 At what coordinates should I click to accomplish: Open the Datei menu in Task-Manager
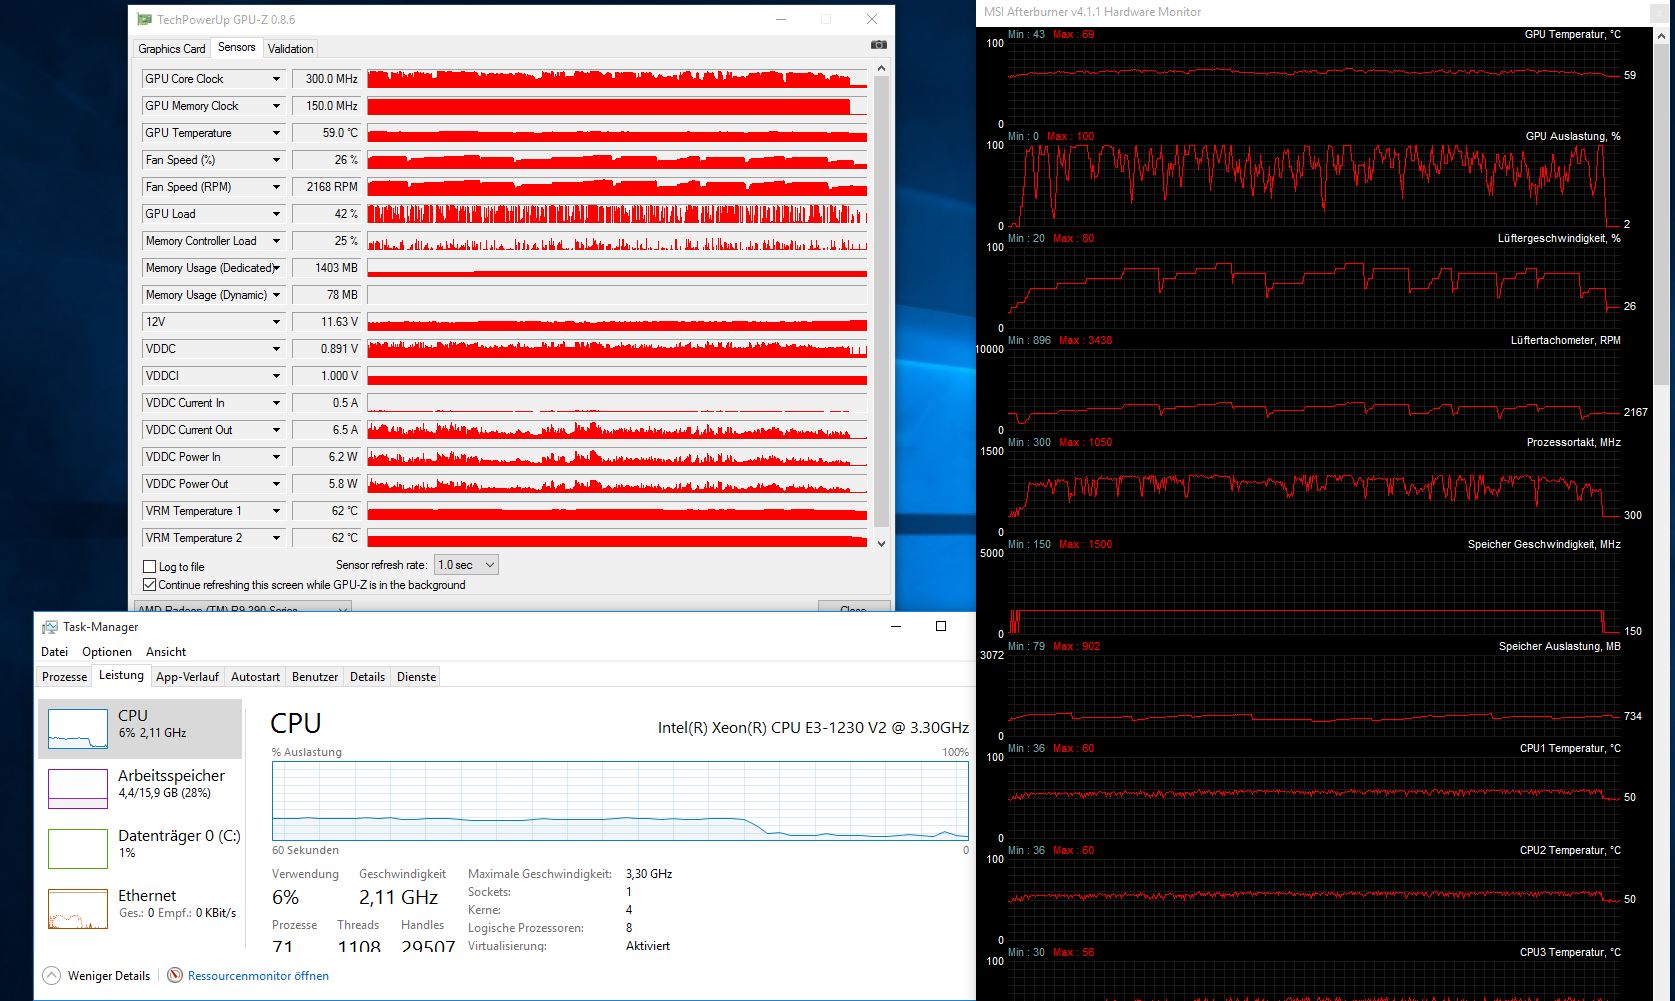pos(55,652)
